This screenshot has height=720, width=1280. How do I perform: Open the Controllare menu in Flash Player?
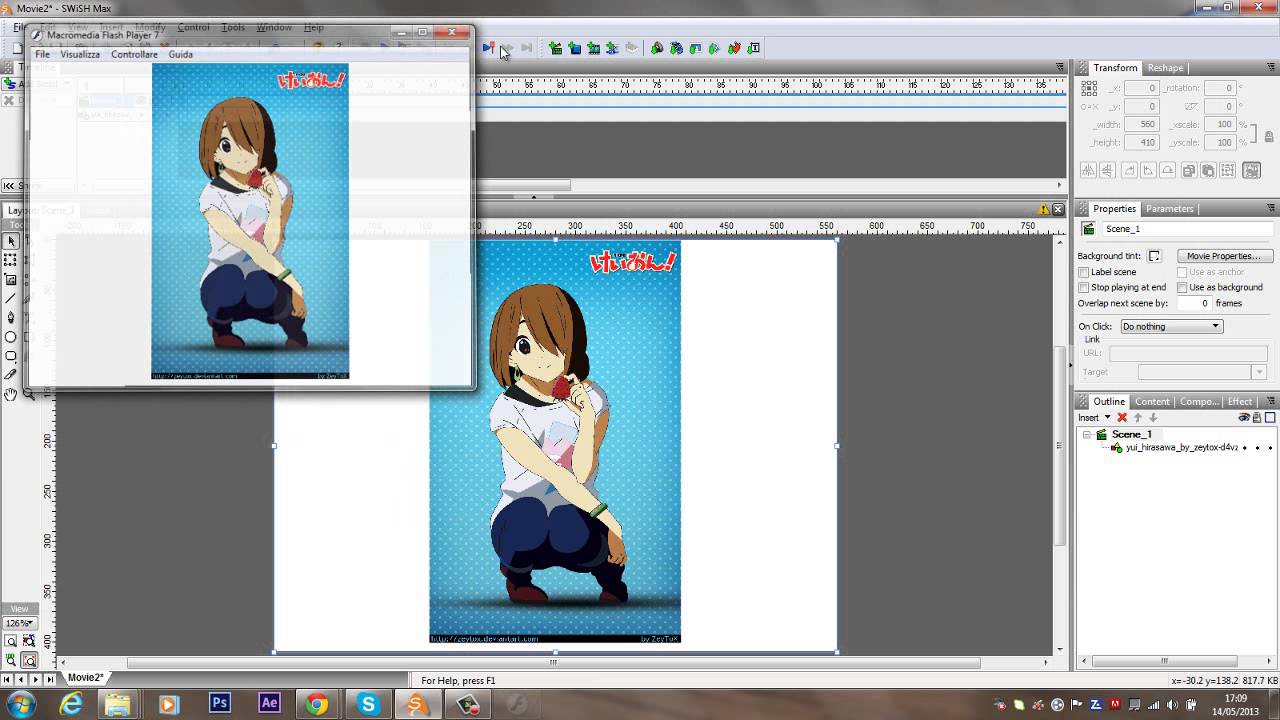(134, 55)
